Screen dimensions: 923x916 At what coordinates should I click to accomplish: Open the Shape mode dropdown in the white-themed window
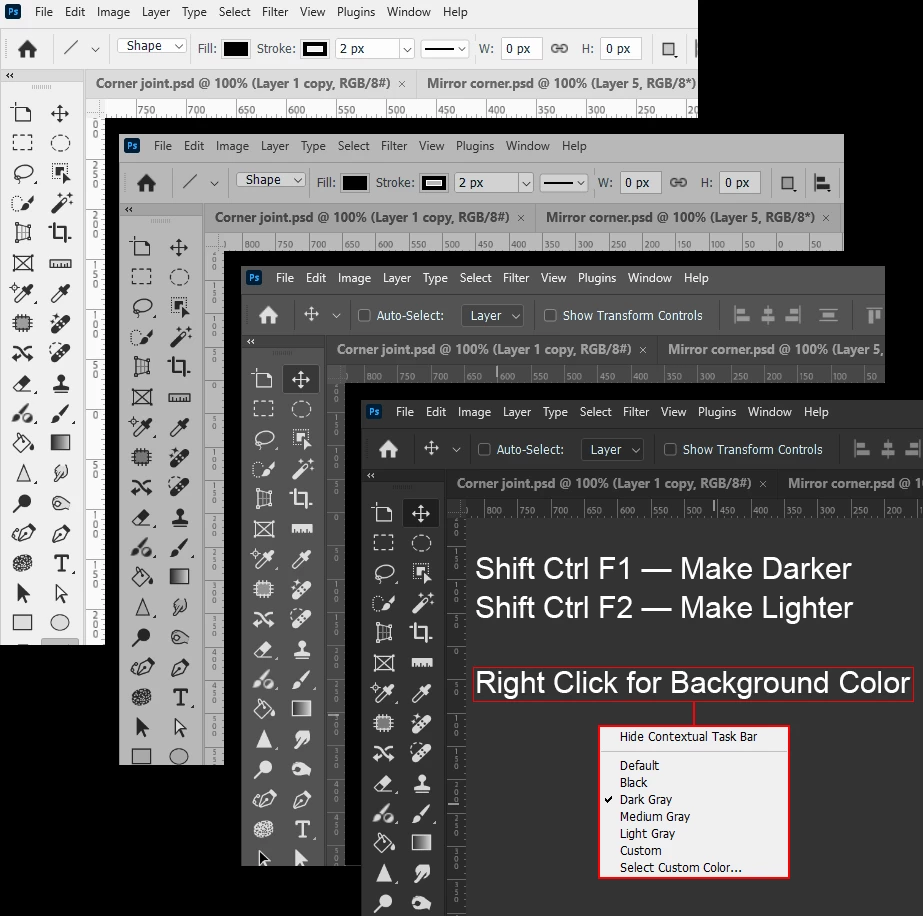pyautogui.click(x=152, y=46)
